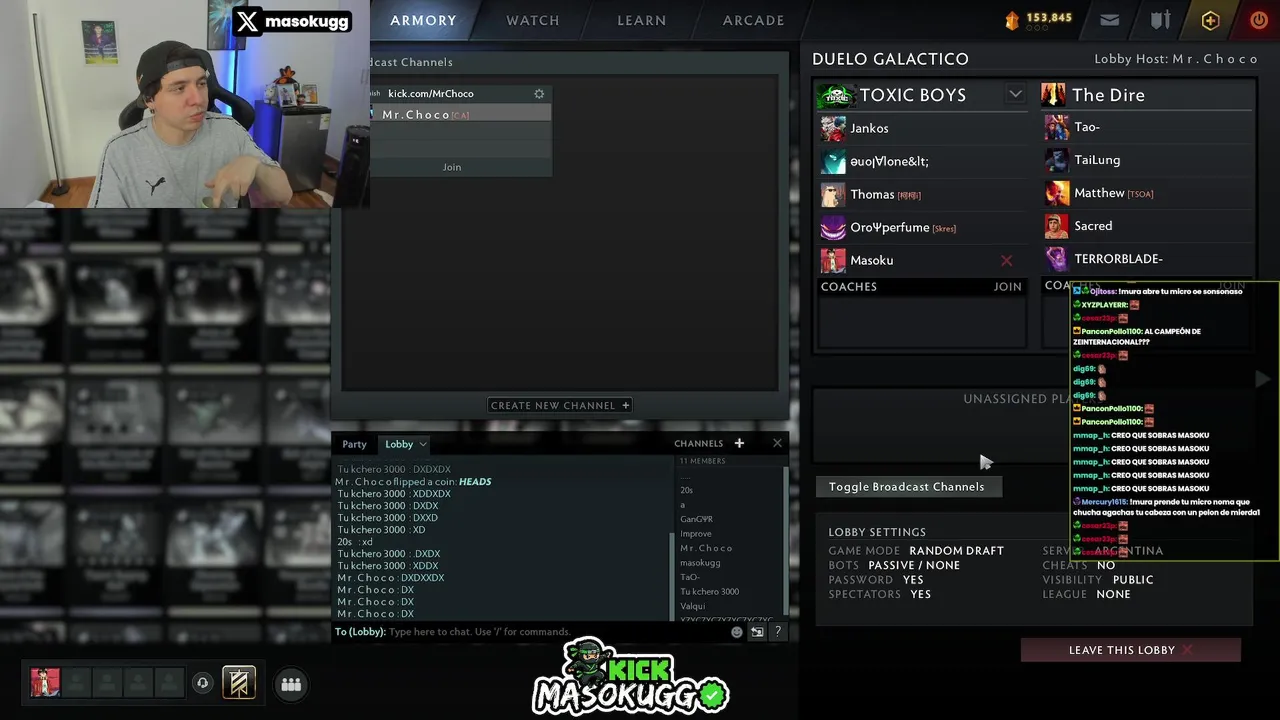The width and height of the screenshot is (1280, 720).
Task: Select member 'masokugg' in channel list
Action: (x=700, y=562)
